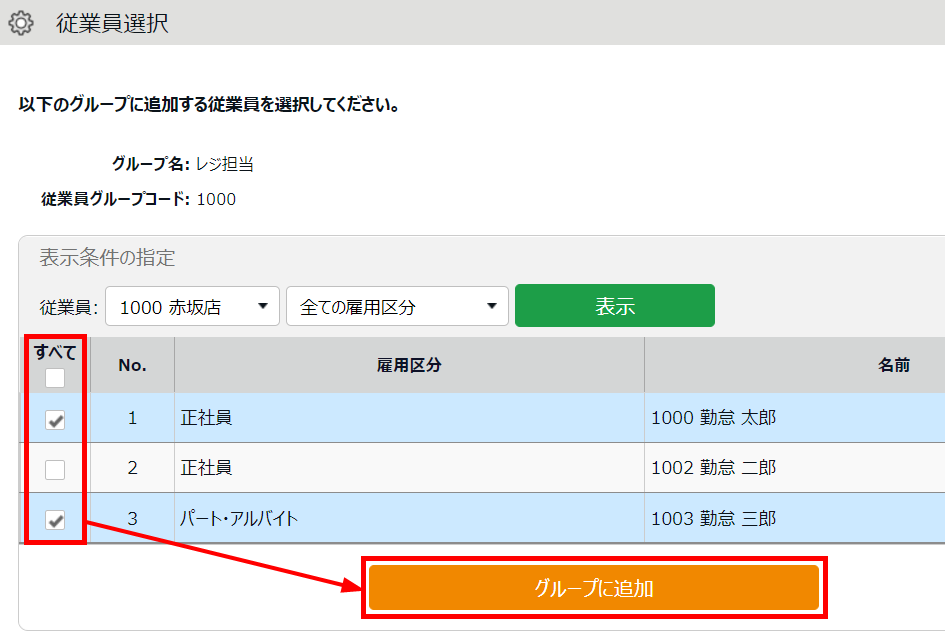Click the 雇用区分 column header
Screen dimensions: 945x642
point(409,365)
